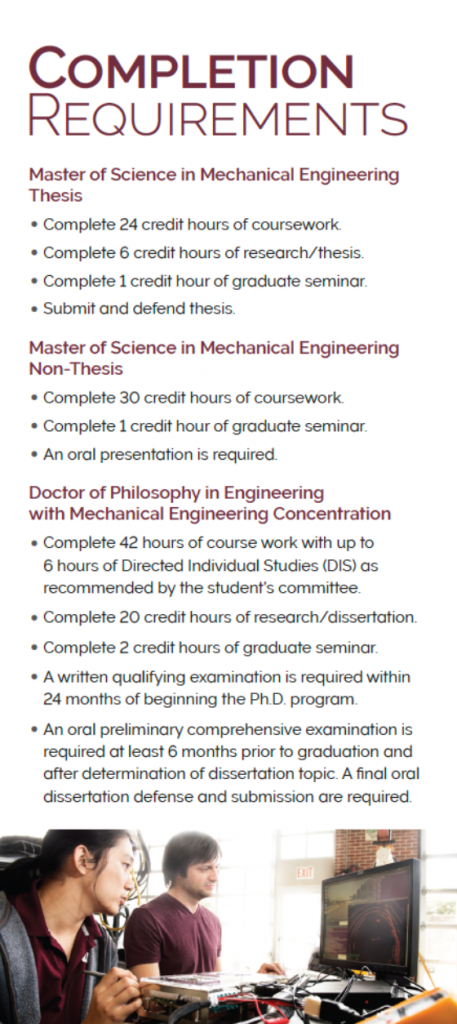Select the Master of Science Thesis heading
The height and width of the screenshot is (1024, 457).
coord(213,185)
